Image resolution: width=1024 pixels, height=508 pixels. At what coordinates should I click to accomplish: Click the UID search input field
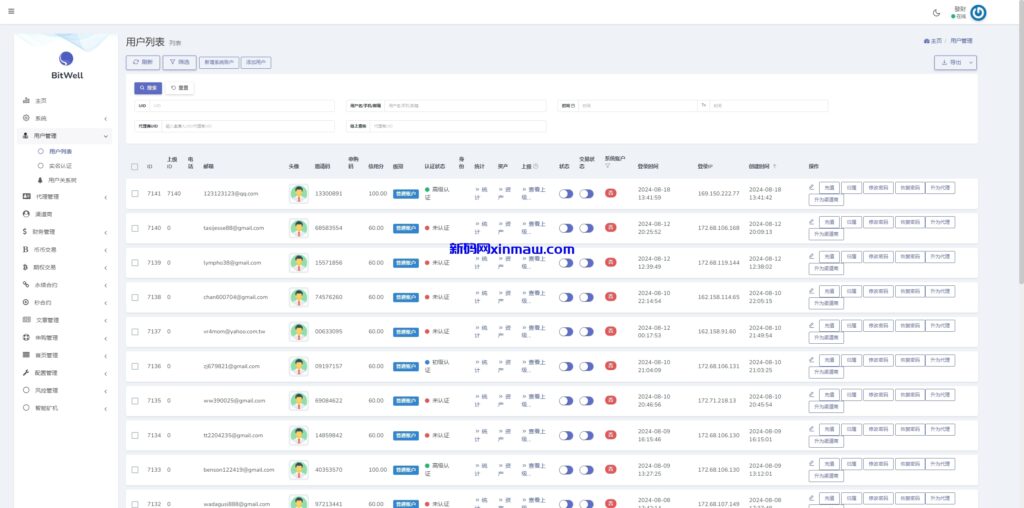240,105
